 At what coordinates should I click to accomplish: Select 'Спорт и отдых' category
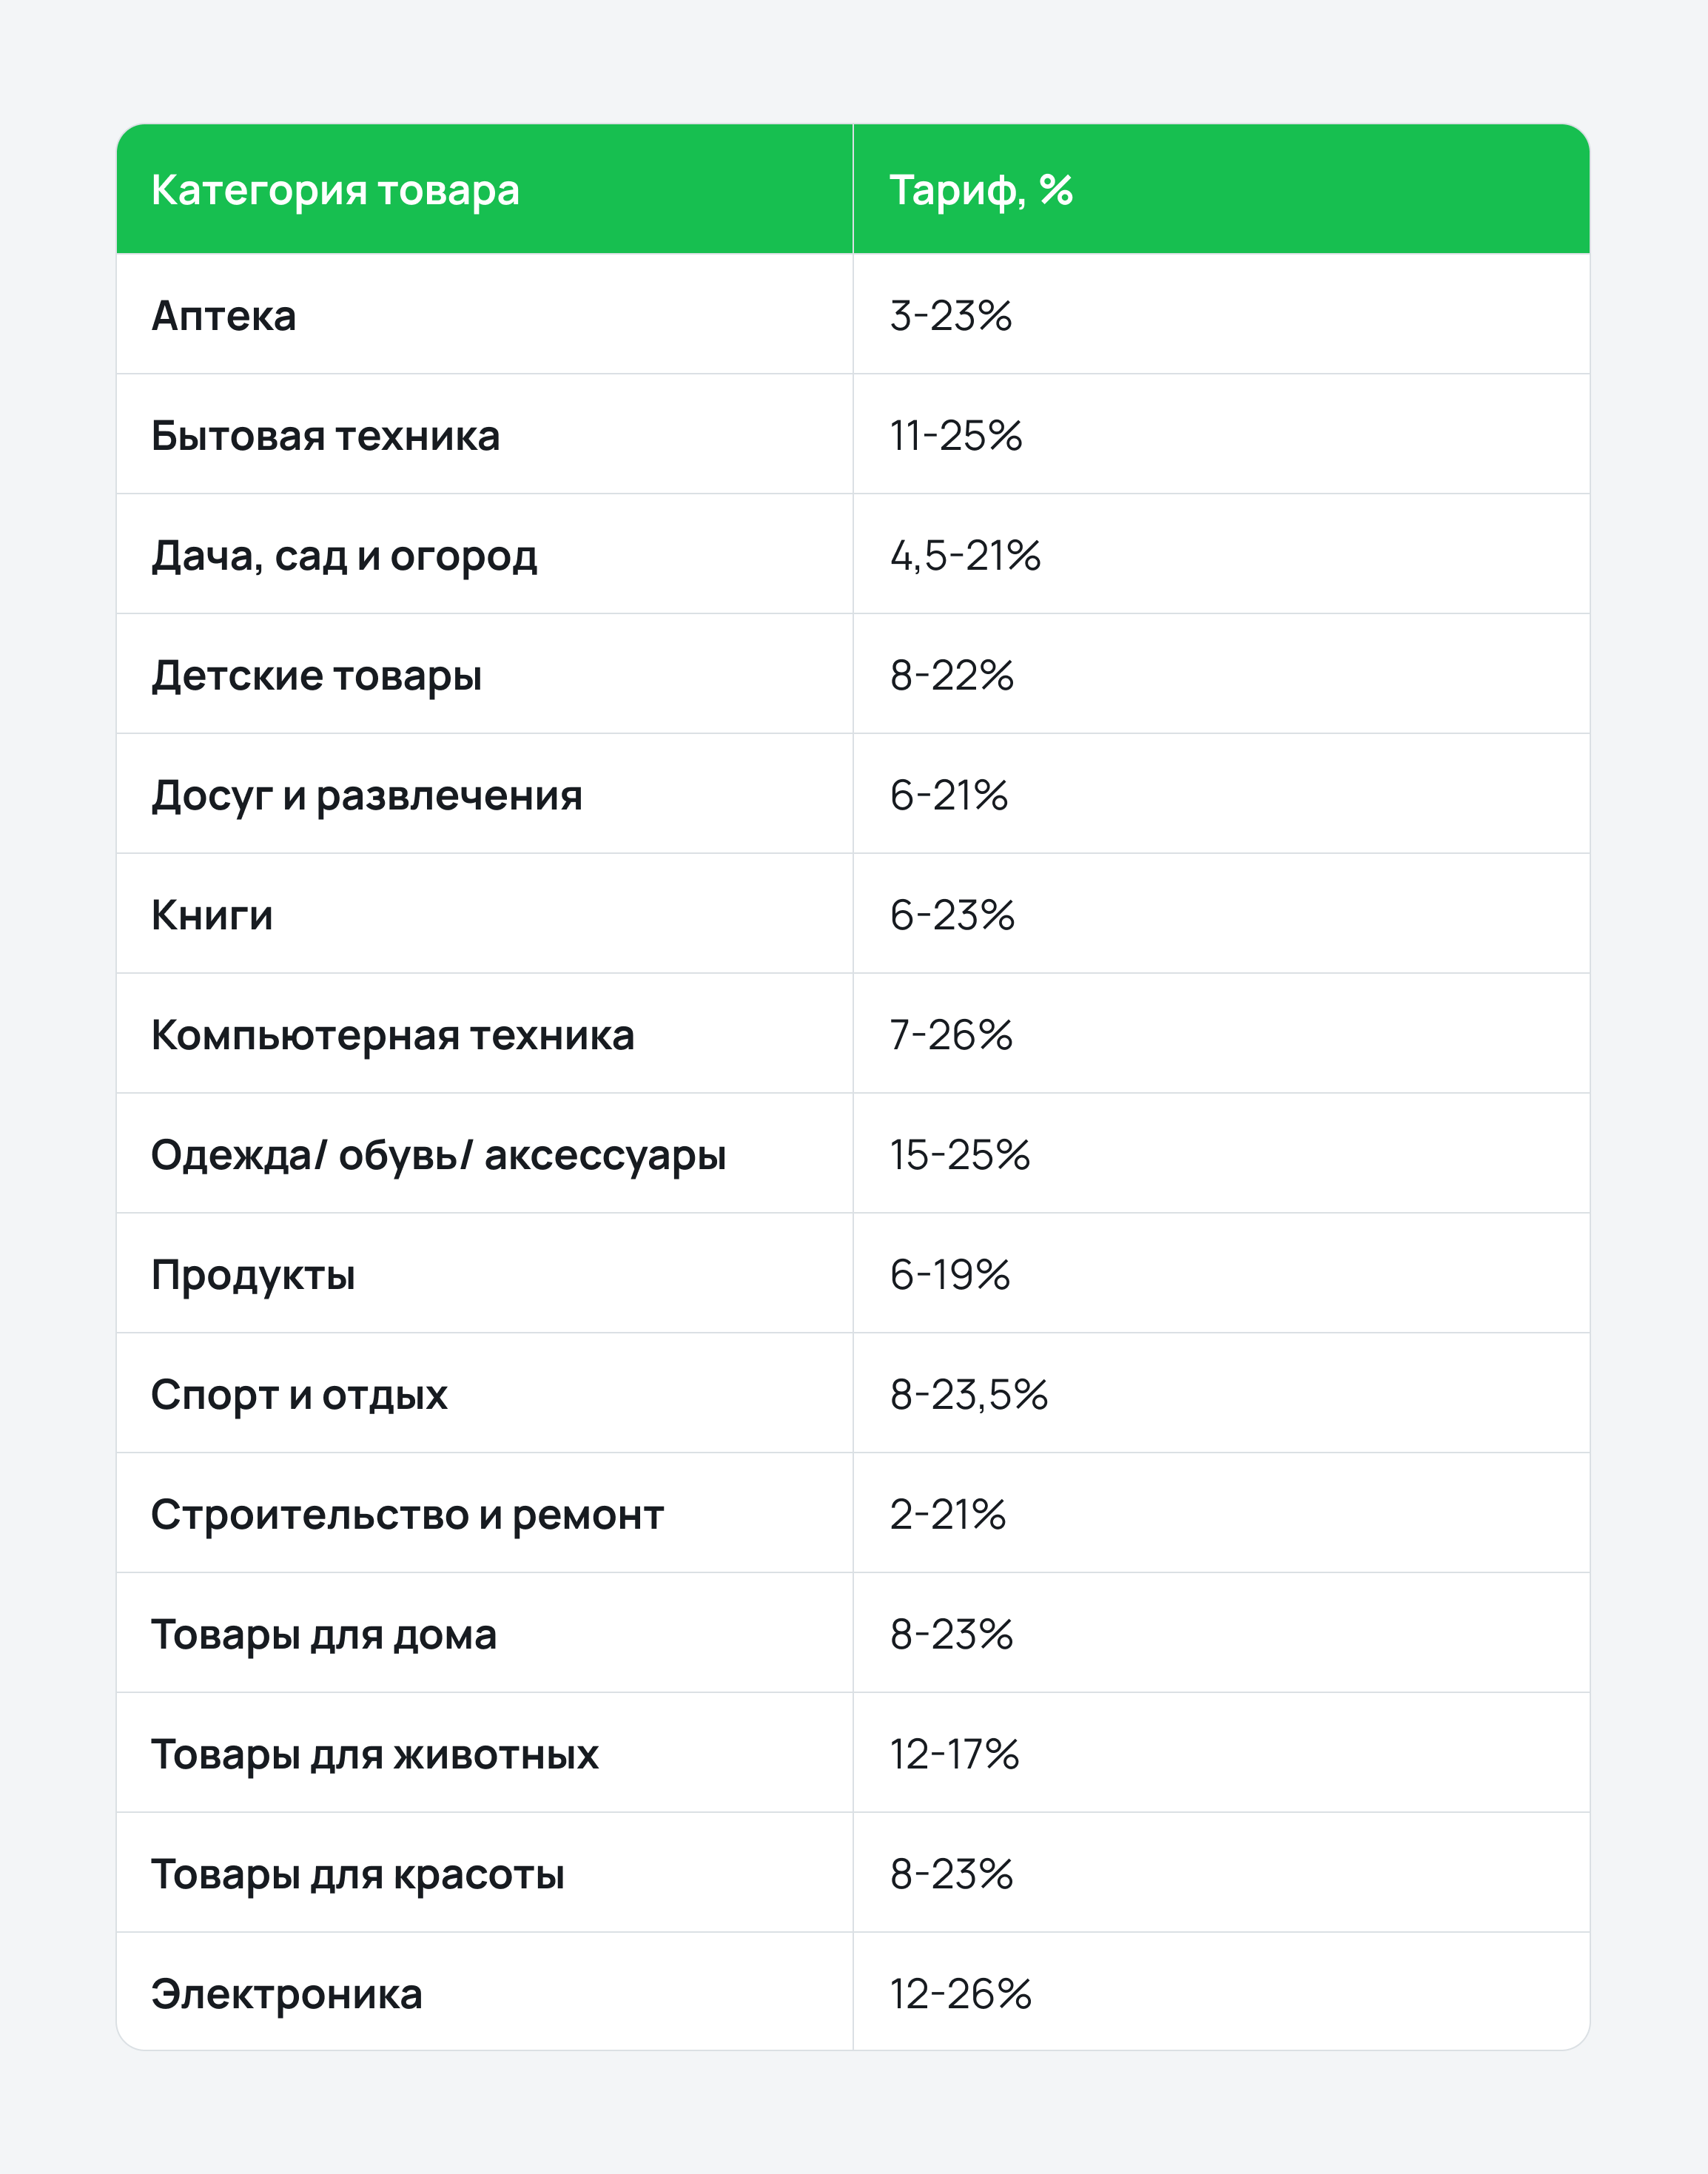click(x=299, y=1395)
